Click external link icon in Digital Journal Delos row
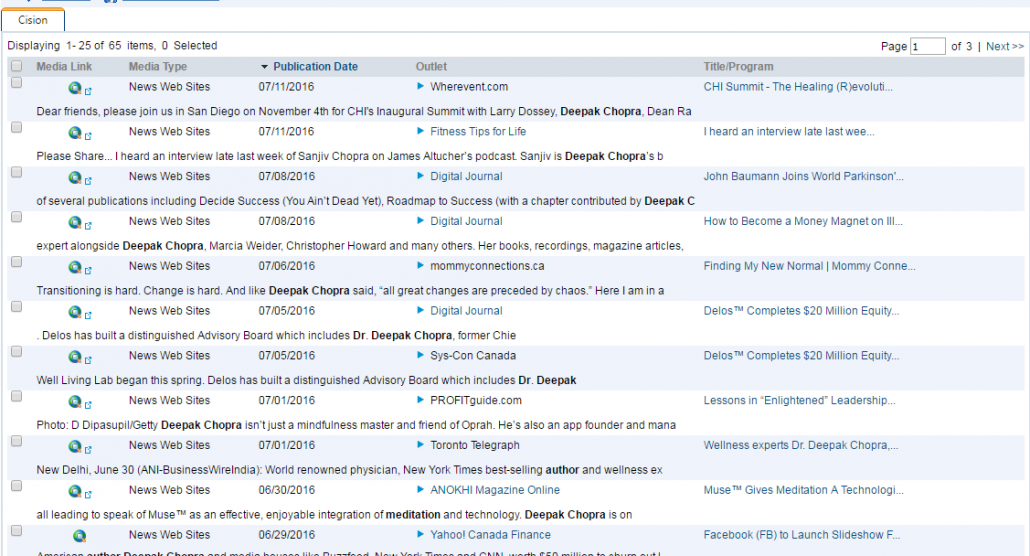This screenshot has height=556, width=1030. pos(88,315)
